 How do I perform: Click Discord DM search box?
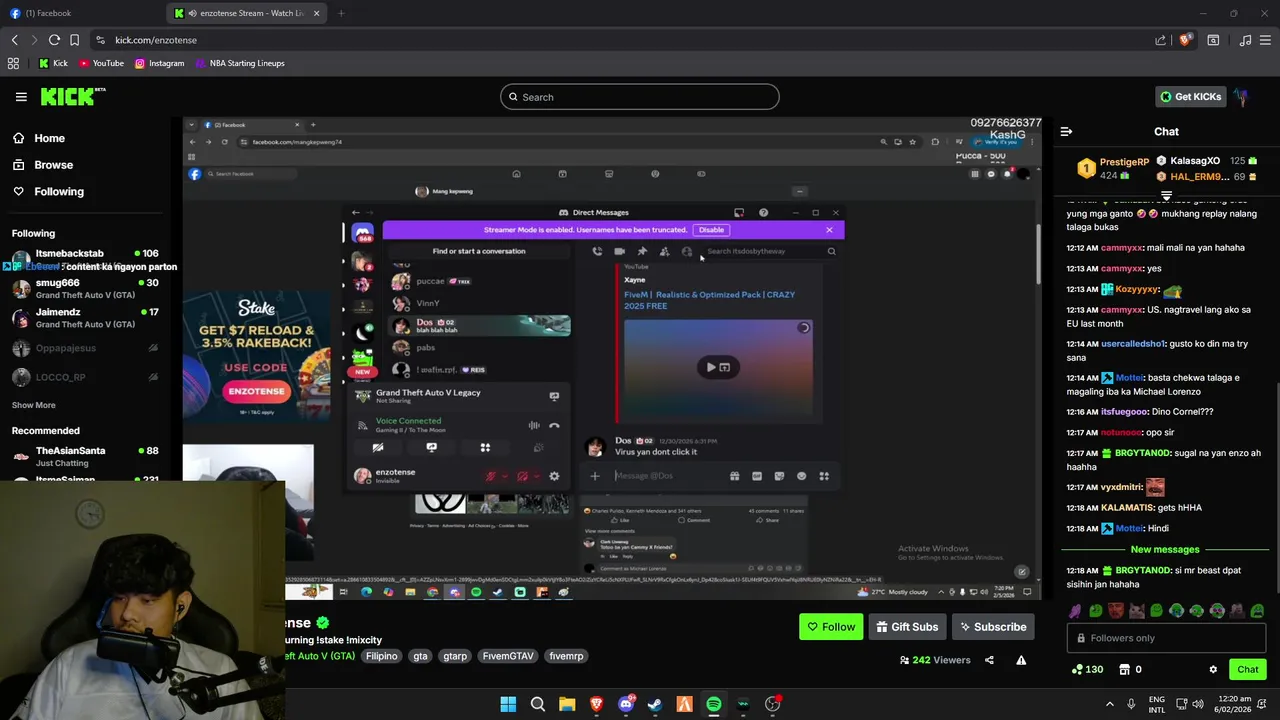(769, 252)
